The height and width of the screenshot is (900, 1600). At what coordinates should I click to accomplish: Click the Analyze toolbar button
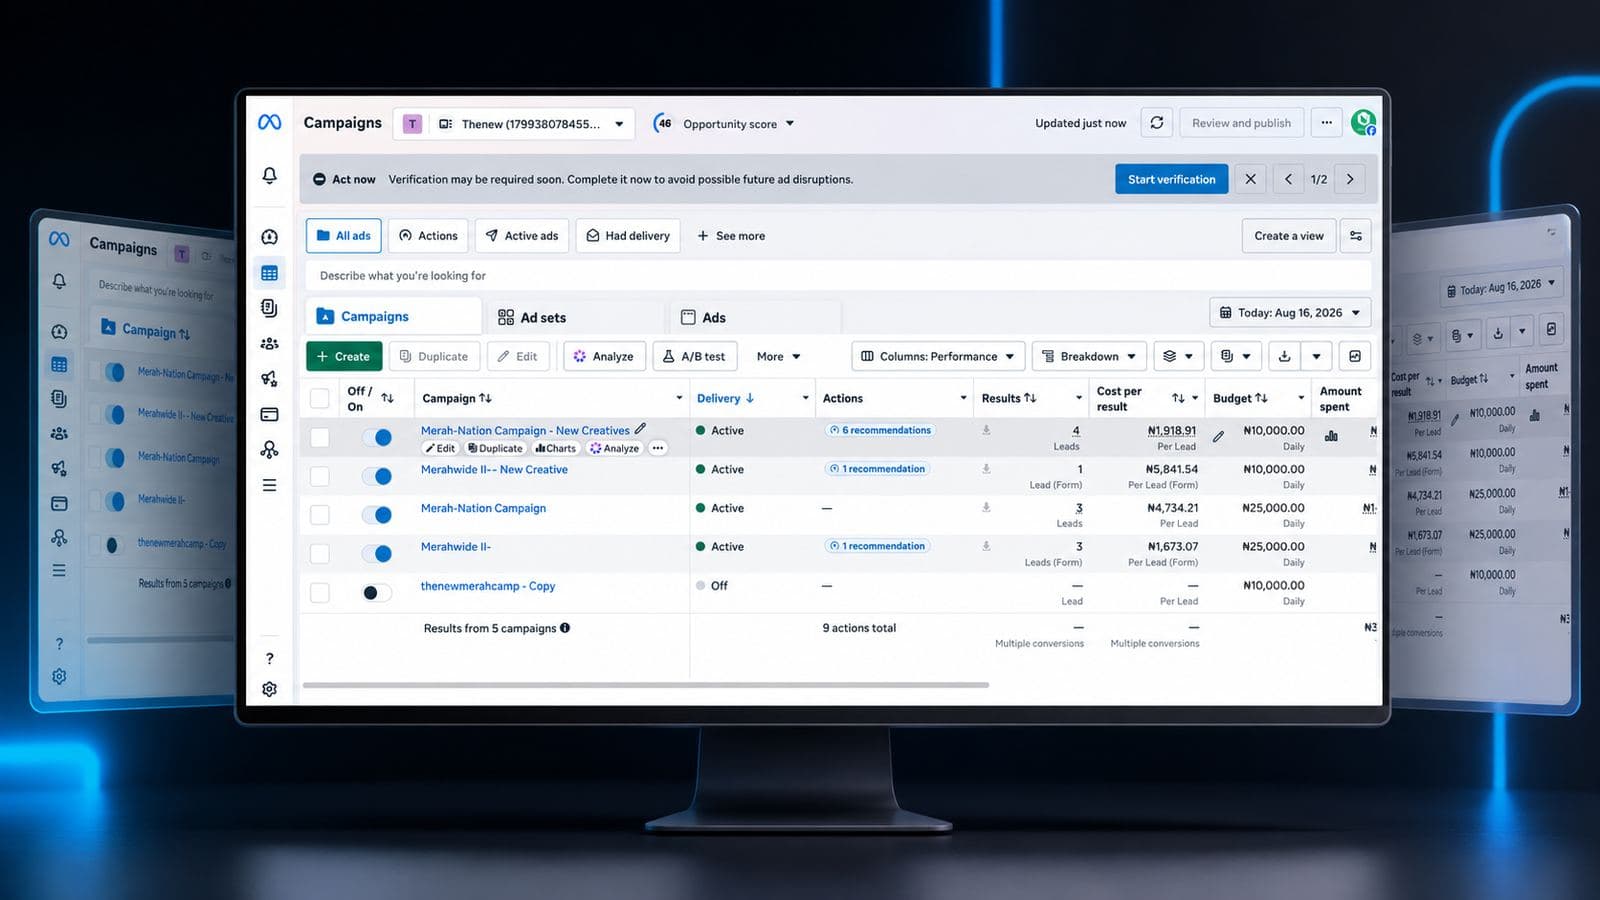tap(604, 356)
